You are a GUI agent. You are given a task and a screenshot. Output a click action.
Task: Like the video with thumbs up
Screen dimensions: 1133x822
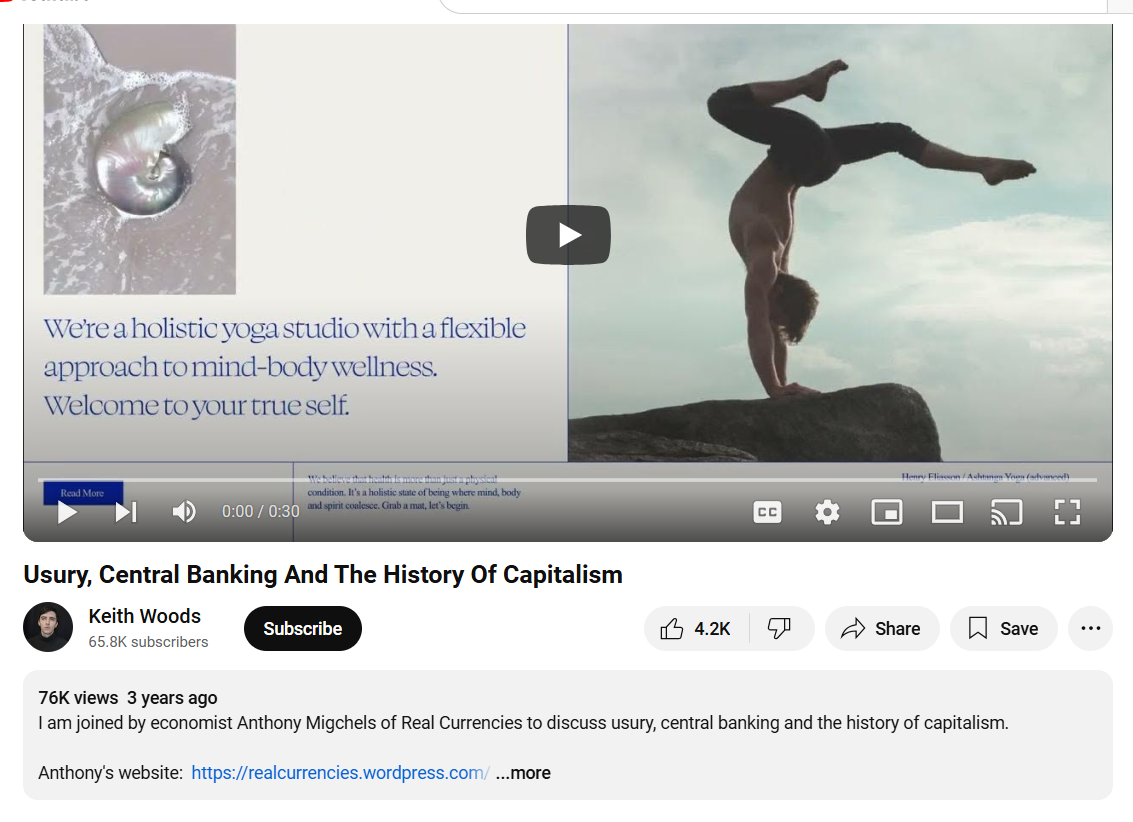point(696,628)
